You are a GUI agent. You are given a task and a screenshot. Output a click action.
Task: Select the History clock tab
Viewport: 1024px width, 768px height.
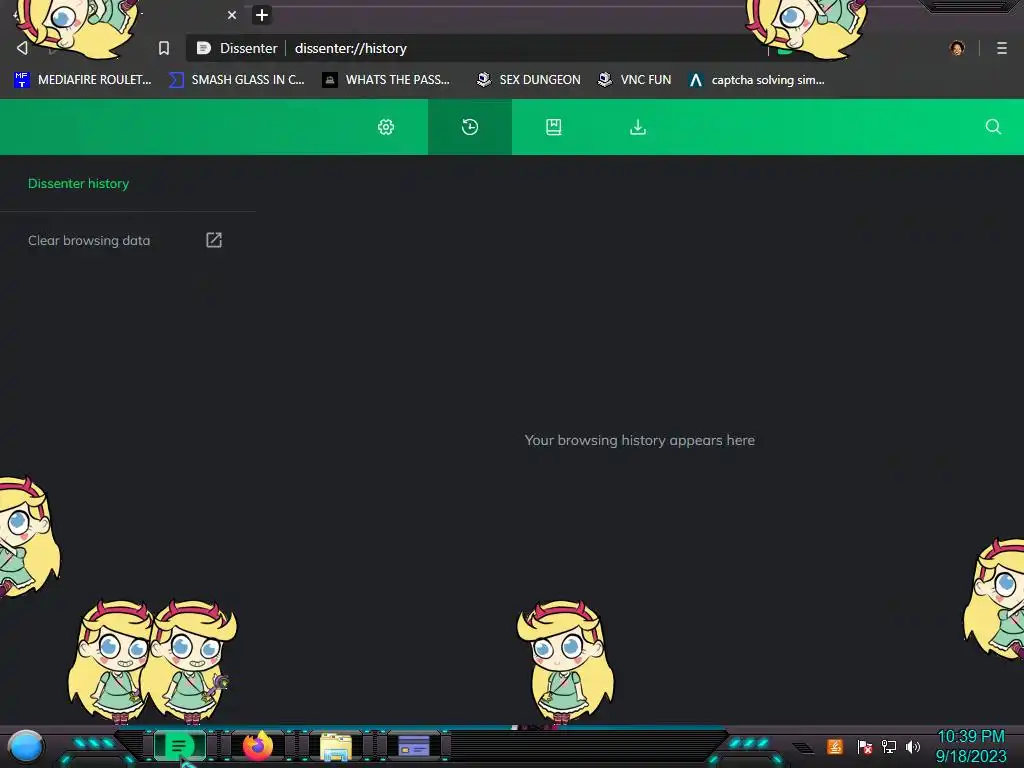(x=470, y=127)
